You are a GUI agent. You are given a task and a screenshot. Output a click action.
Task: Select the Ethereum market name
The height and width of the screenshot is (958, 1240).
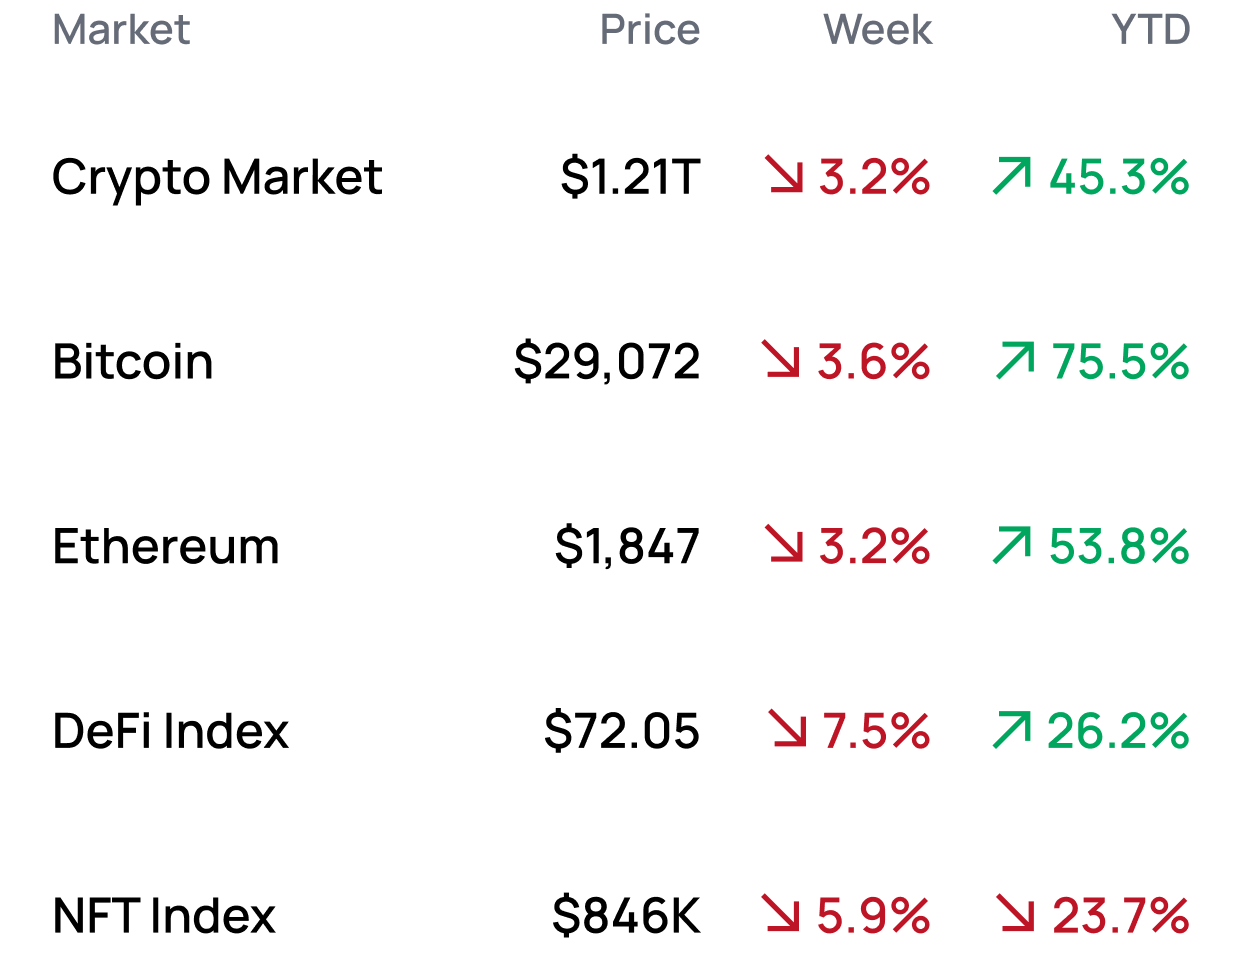click(166, 547)
